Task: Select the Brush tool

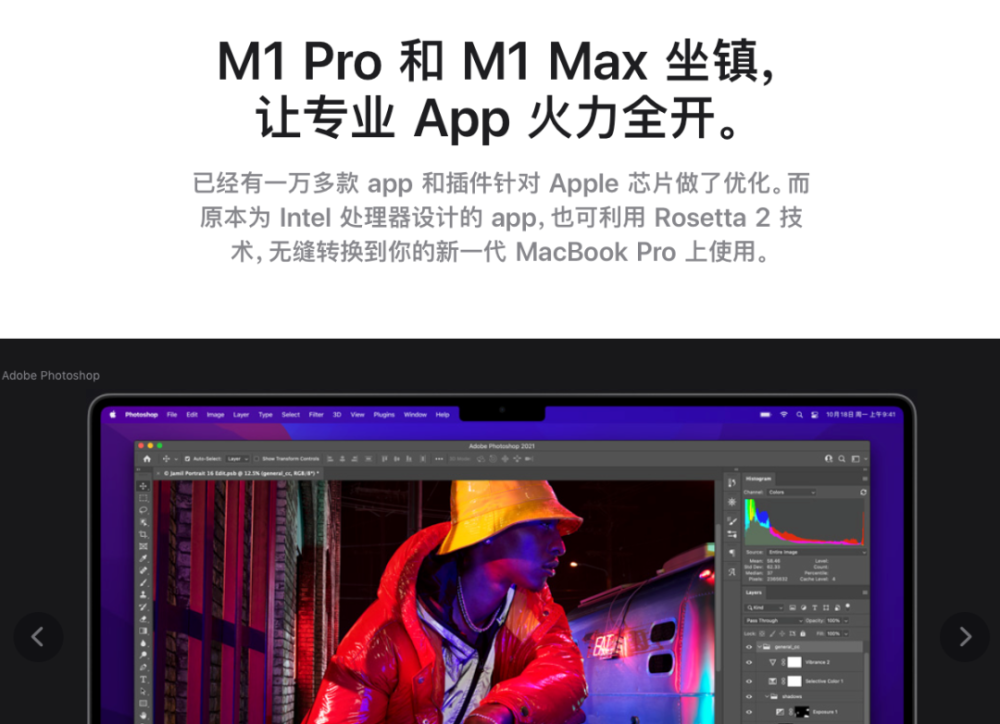Action: coord(143,582)
